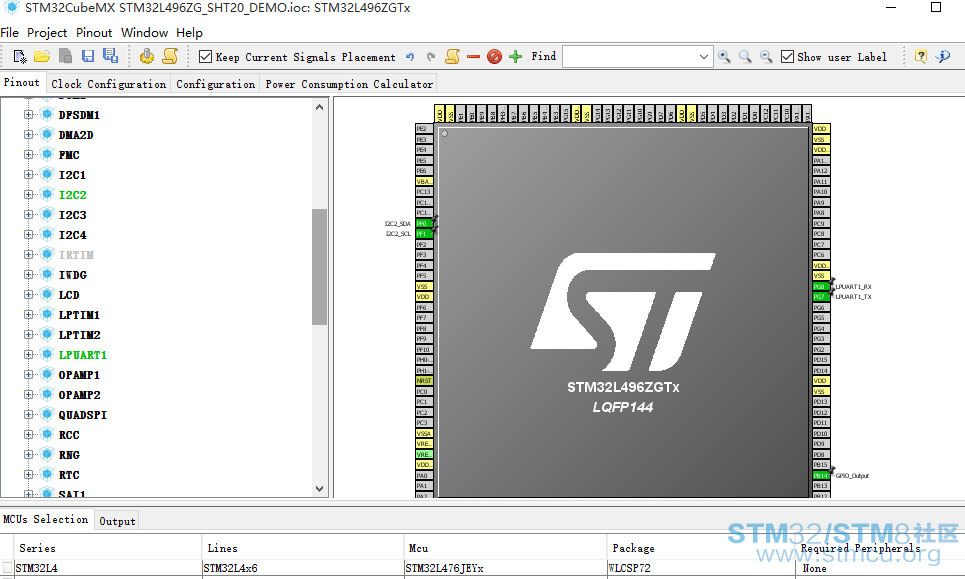Click the Lines column header

click(x=302, y=548)
